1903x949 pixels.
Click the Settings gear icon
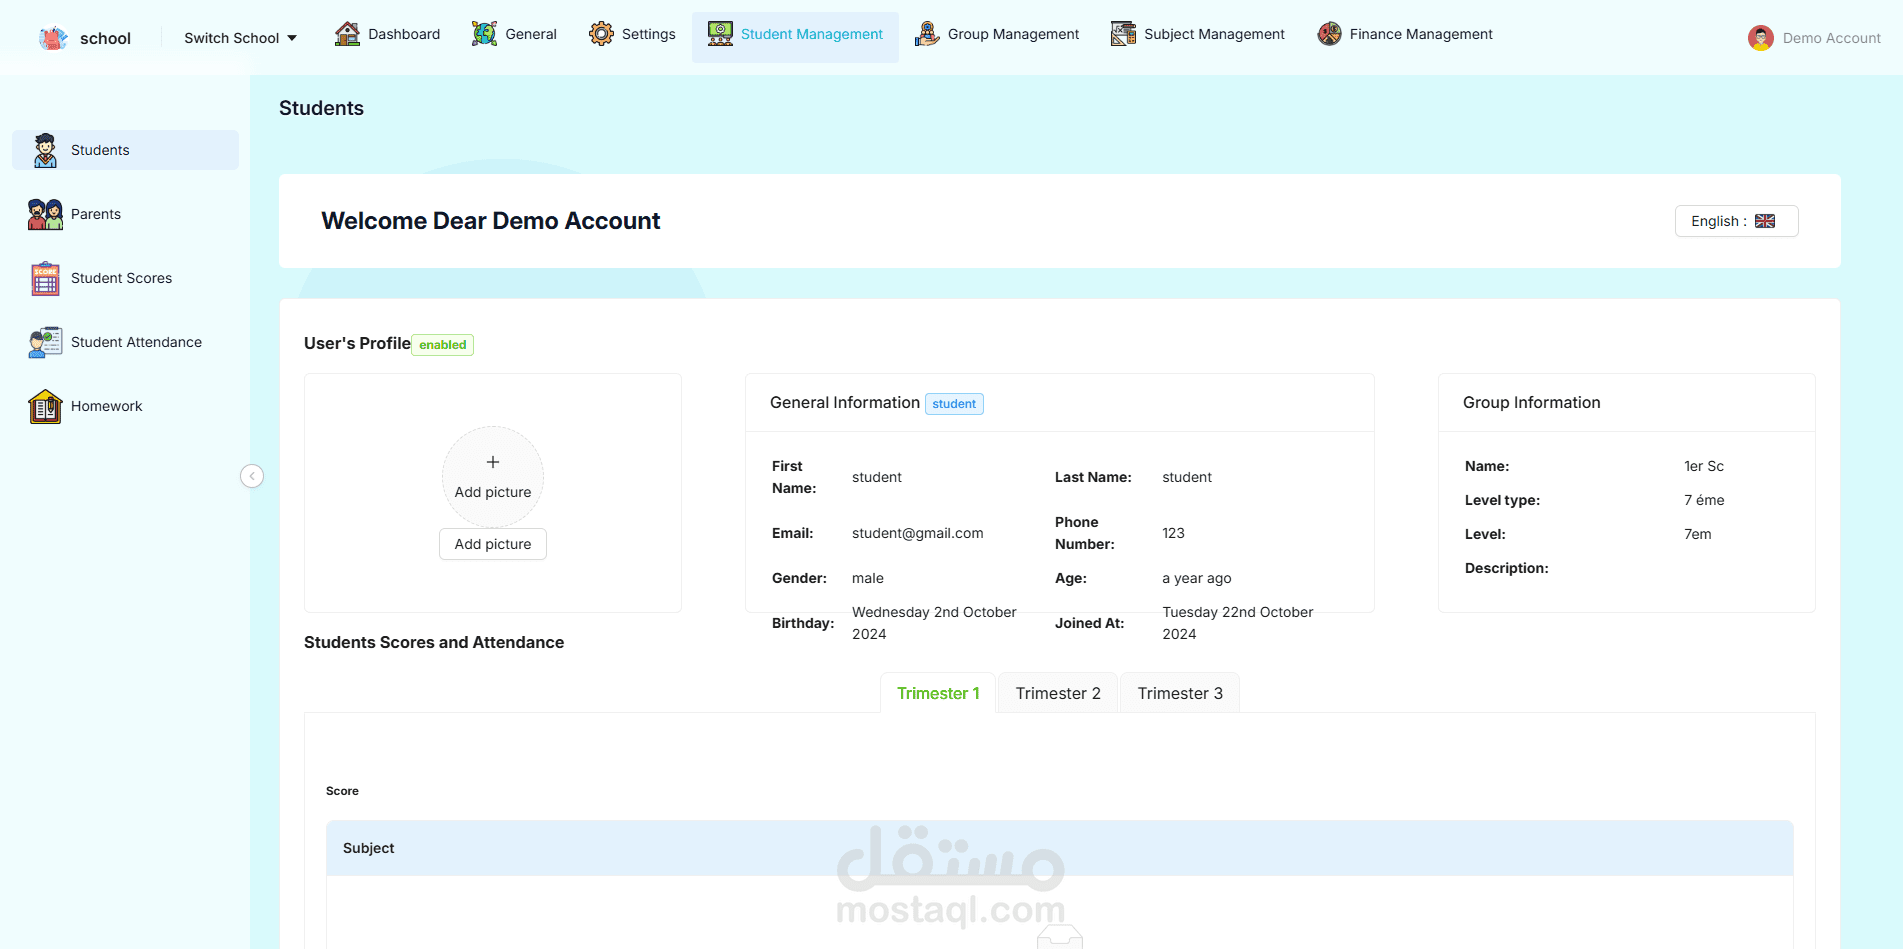click(x=601, y=34)
